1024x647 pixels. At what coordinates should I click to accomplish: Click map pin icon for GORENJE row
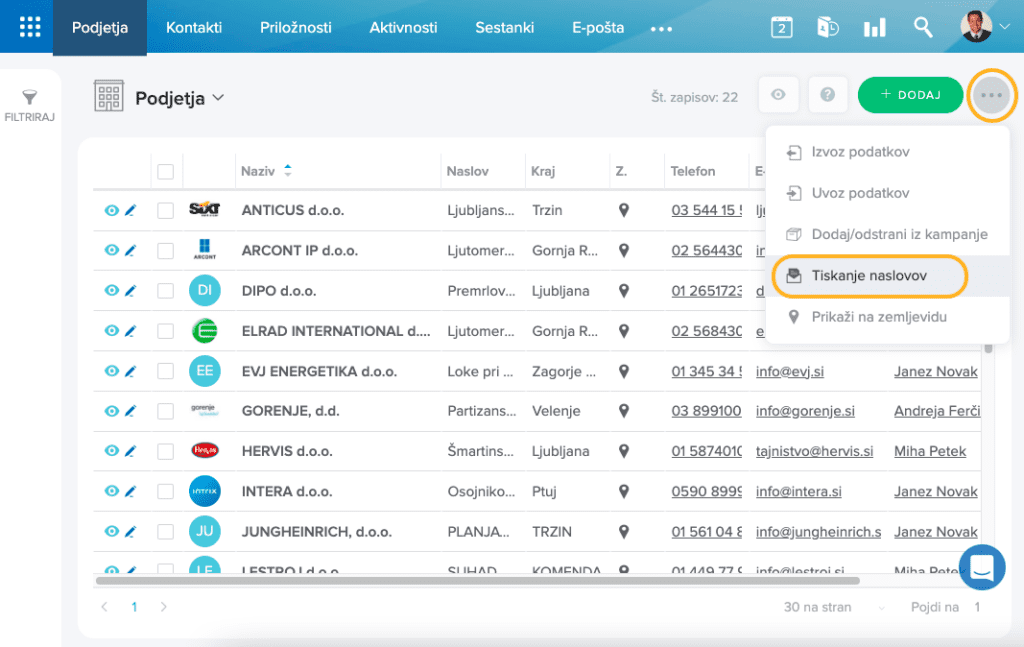[x=624, y=411]
